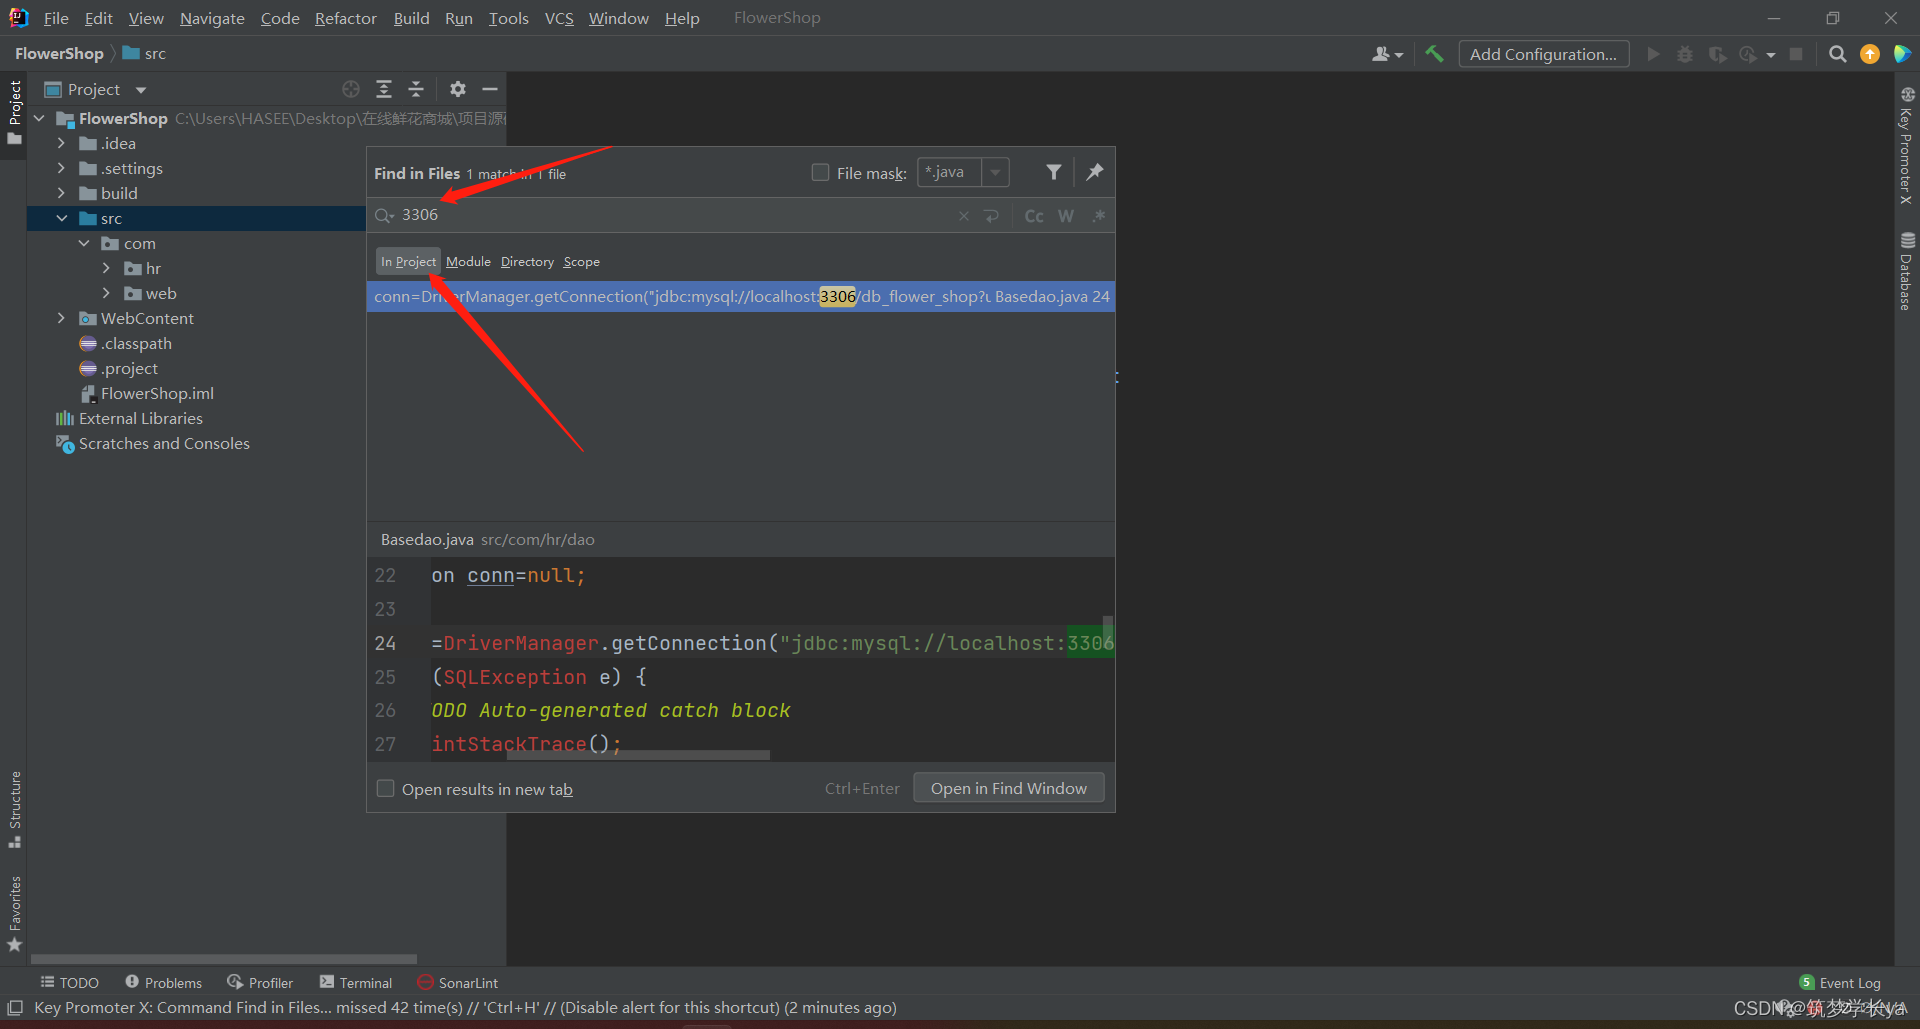Open the Refactor menu
1920x1029 pixels.
tap(345, 18)
